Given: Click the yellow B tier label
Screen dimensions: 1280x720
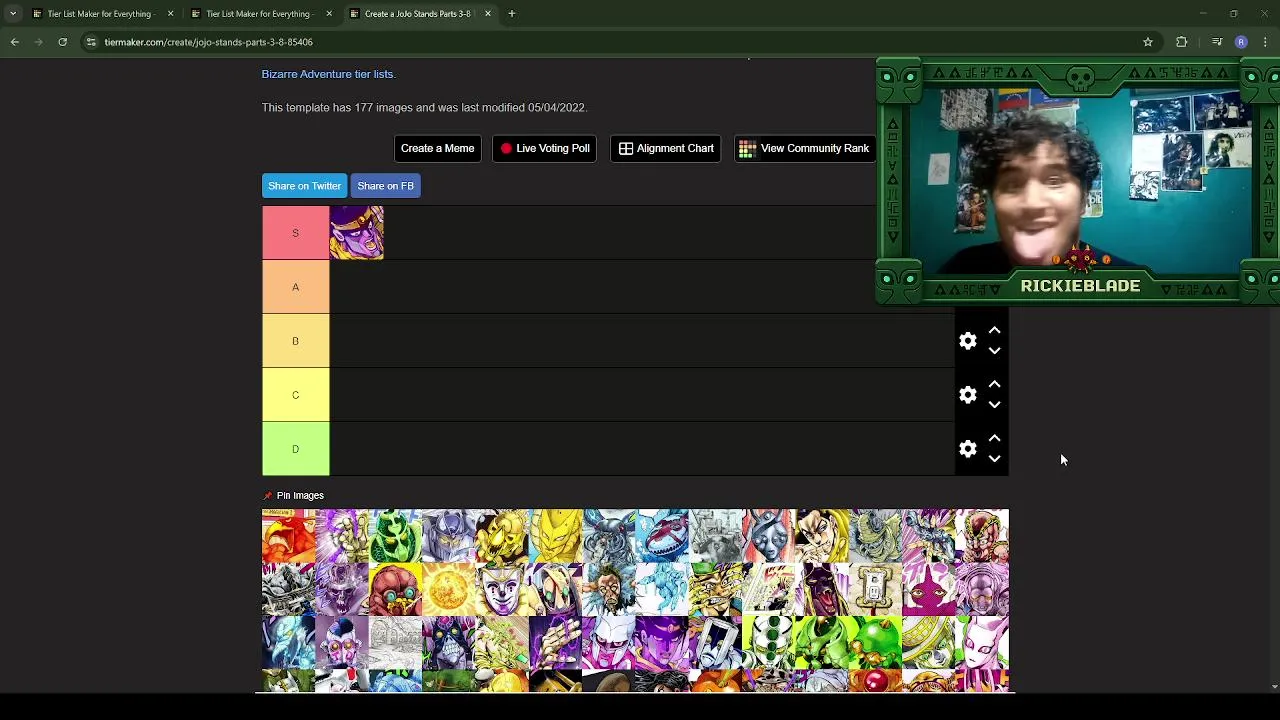Looking at the screenshot, I should pyautogui.click(x=295, y=341).
